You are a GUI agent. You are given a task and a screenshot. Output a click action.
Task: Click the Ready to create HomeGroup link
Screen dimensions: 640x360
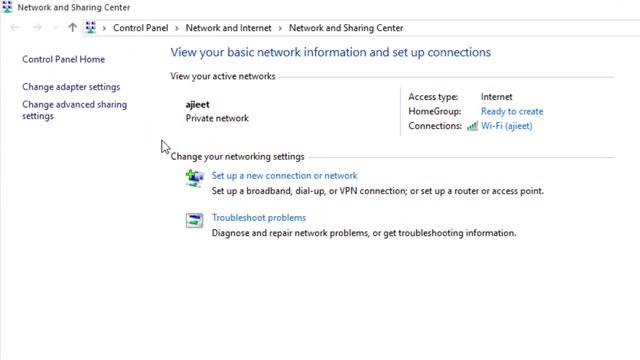pyautogui.click(x=512, y=111)
